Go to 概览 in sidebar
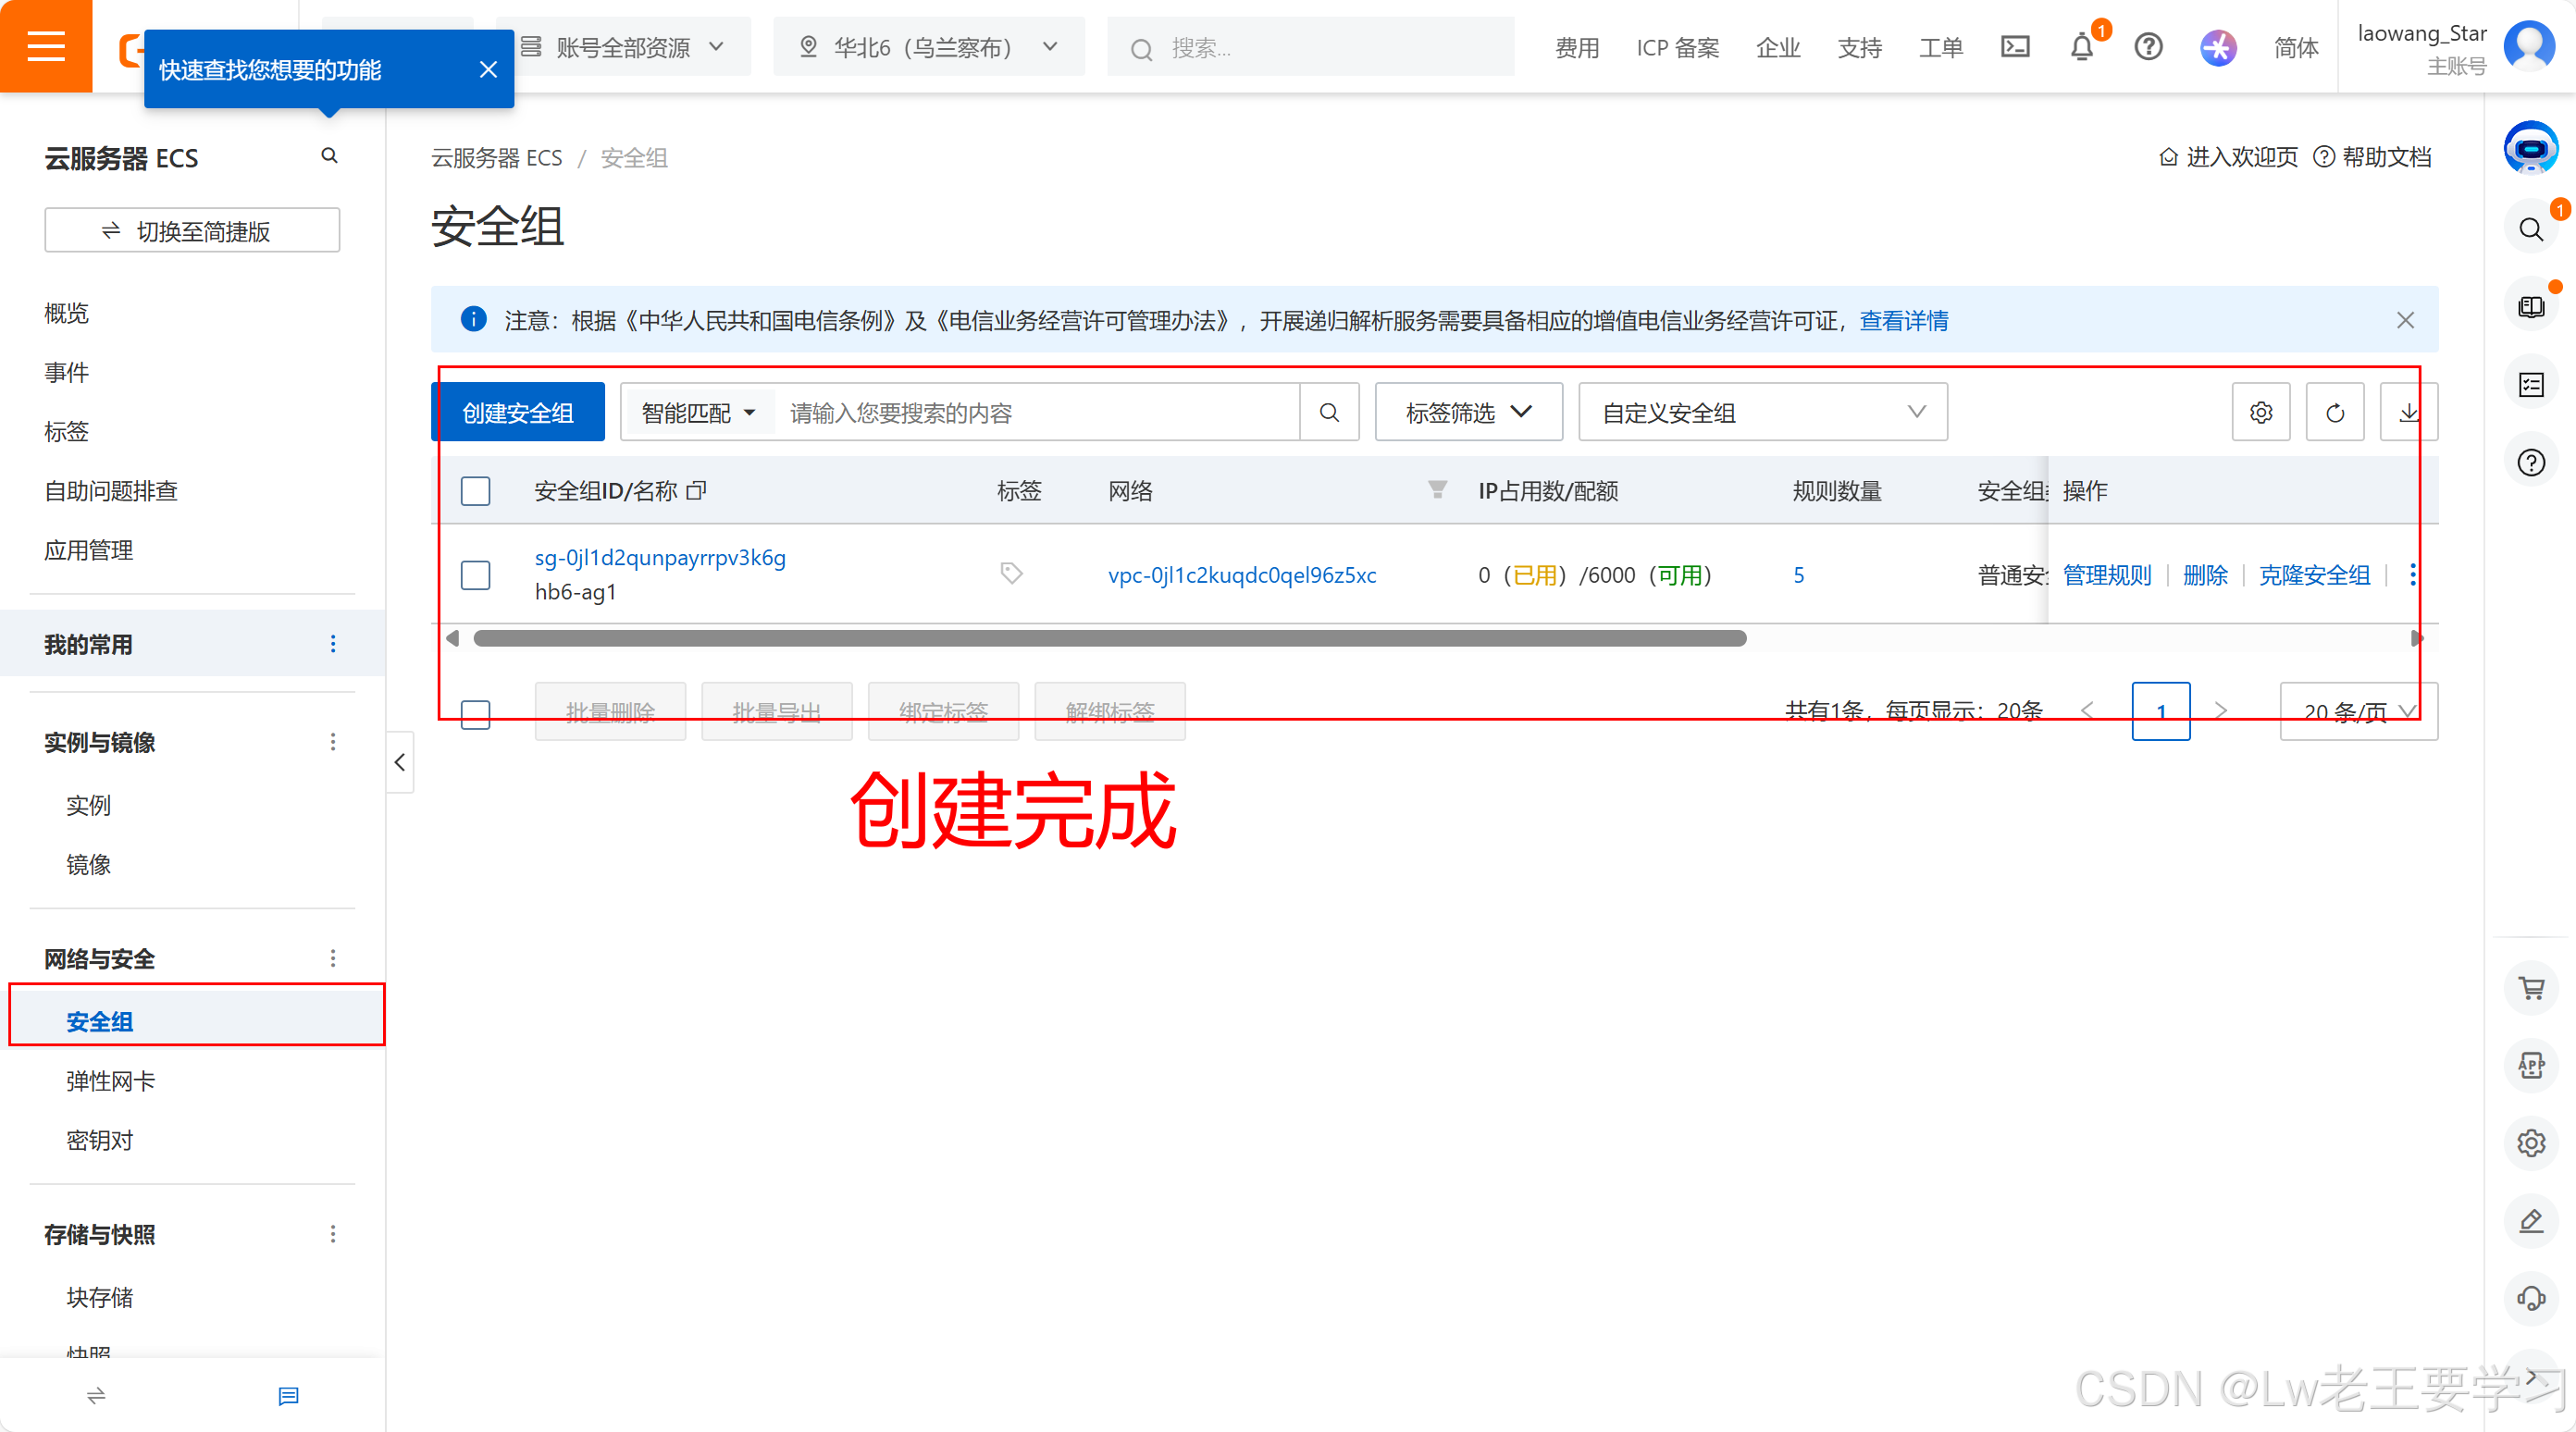This screenshot has width=2576, height=1432. pyautogui.click(x=67, y=313)
